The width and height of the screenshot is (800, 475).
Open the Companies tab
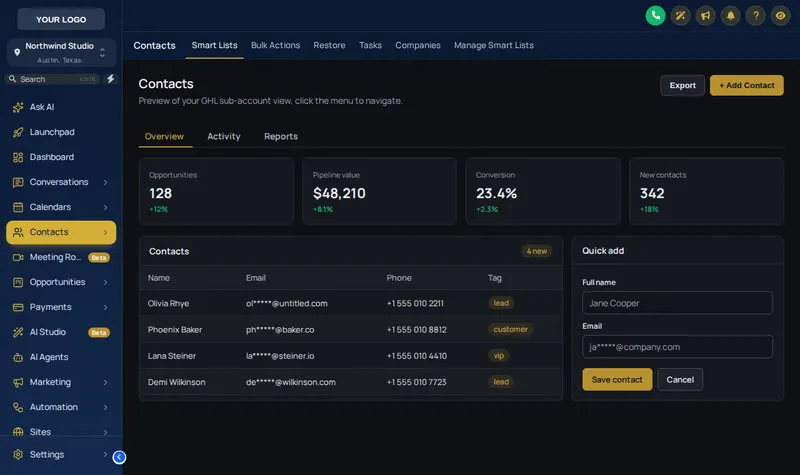(417, 45)
